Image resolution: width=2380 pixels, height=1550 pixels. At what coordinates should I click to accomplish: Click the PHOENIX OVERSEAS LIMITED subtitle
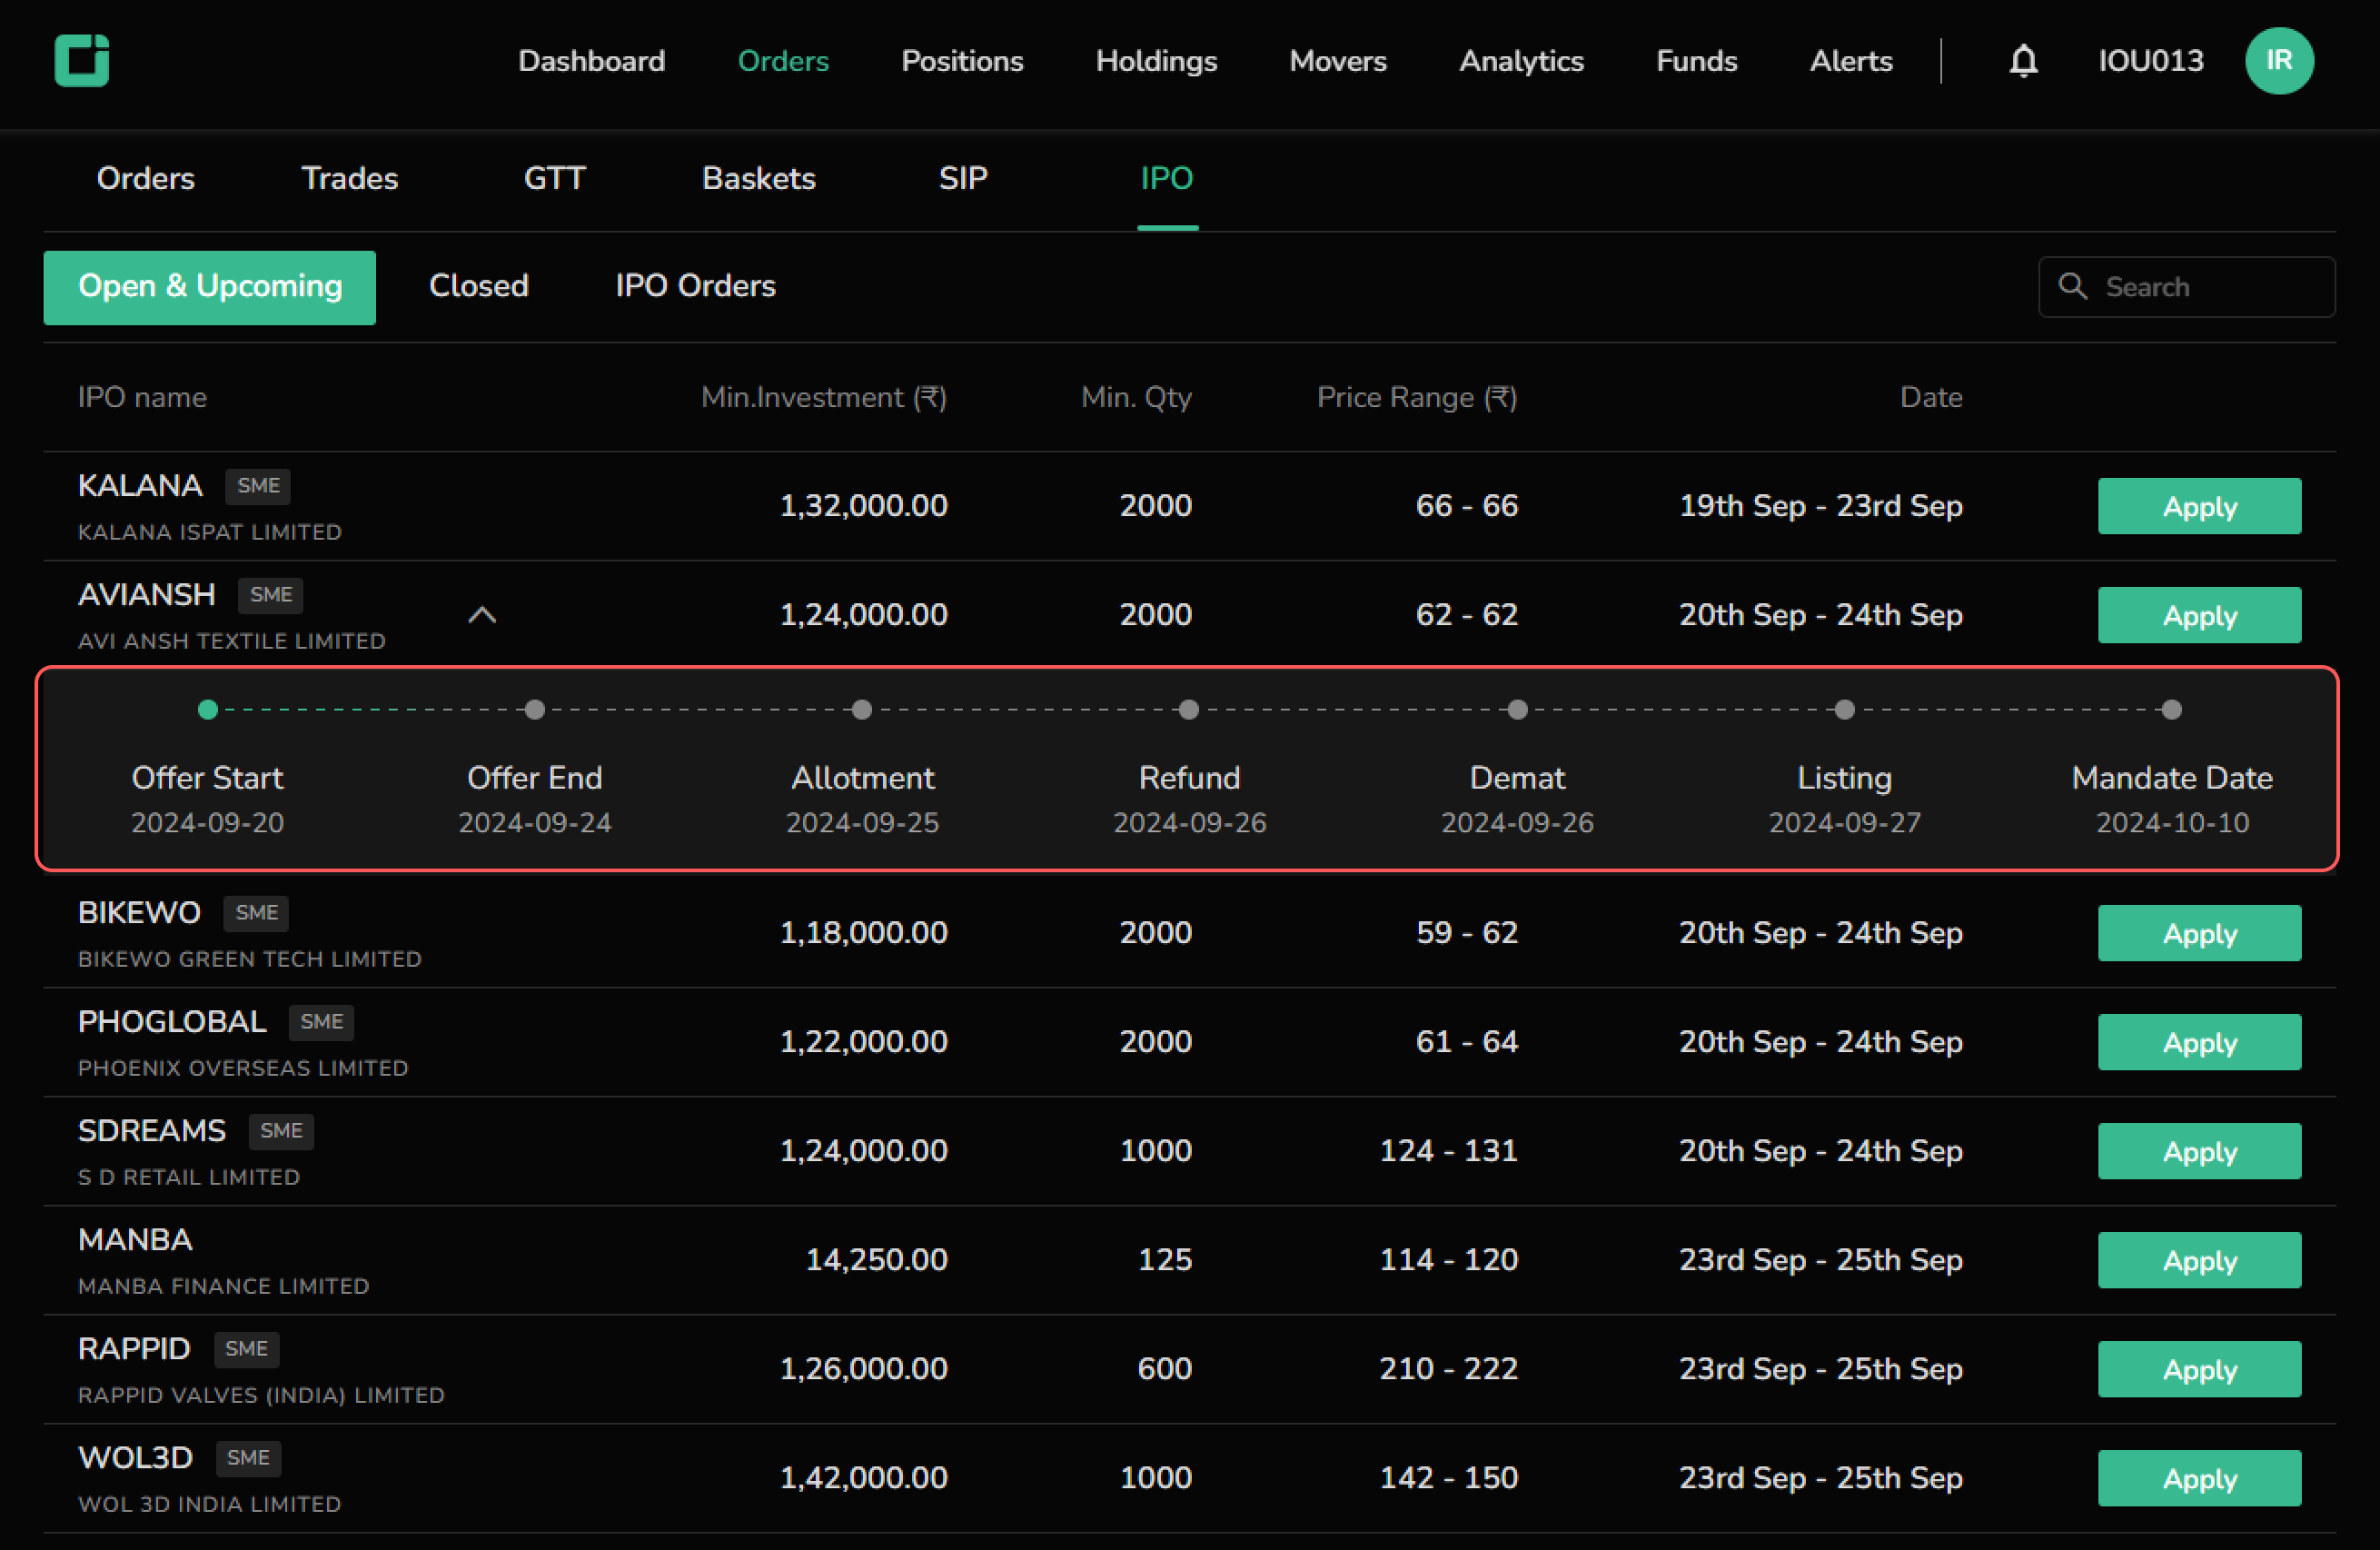point(243,1068)
